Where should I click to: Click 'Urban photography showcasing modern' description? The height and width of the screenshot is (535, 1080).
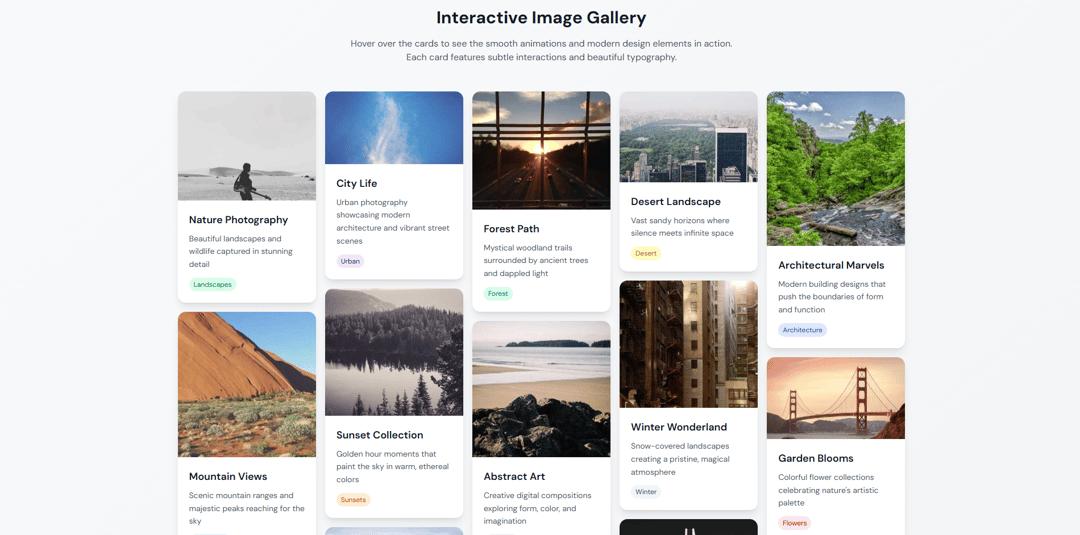tap(393, 222)
